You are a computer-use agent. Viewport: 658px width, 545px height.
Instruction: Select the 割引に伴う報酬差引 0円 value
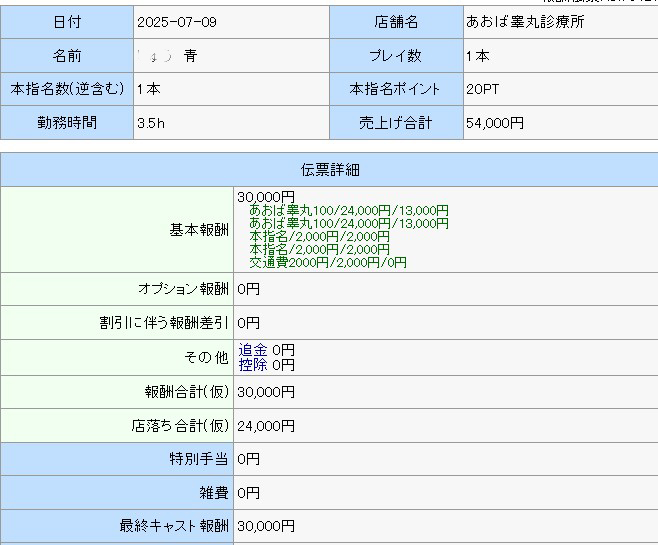pyautogui.click(x=248, y=323)
